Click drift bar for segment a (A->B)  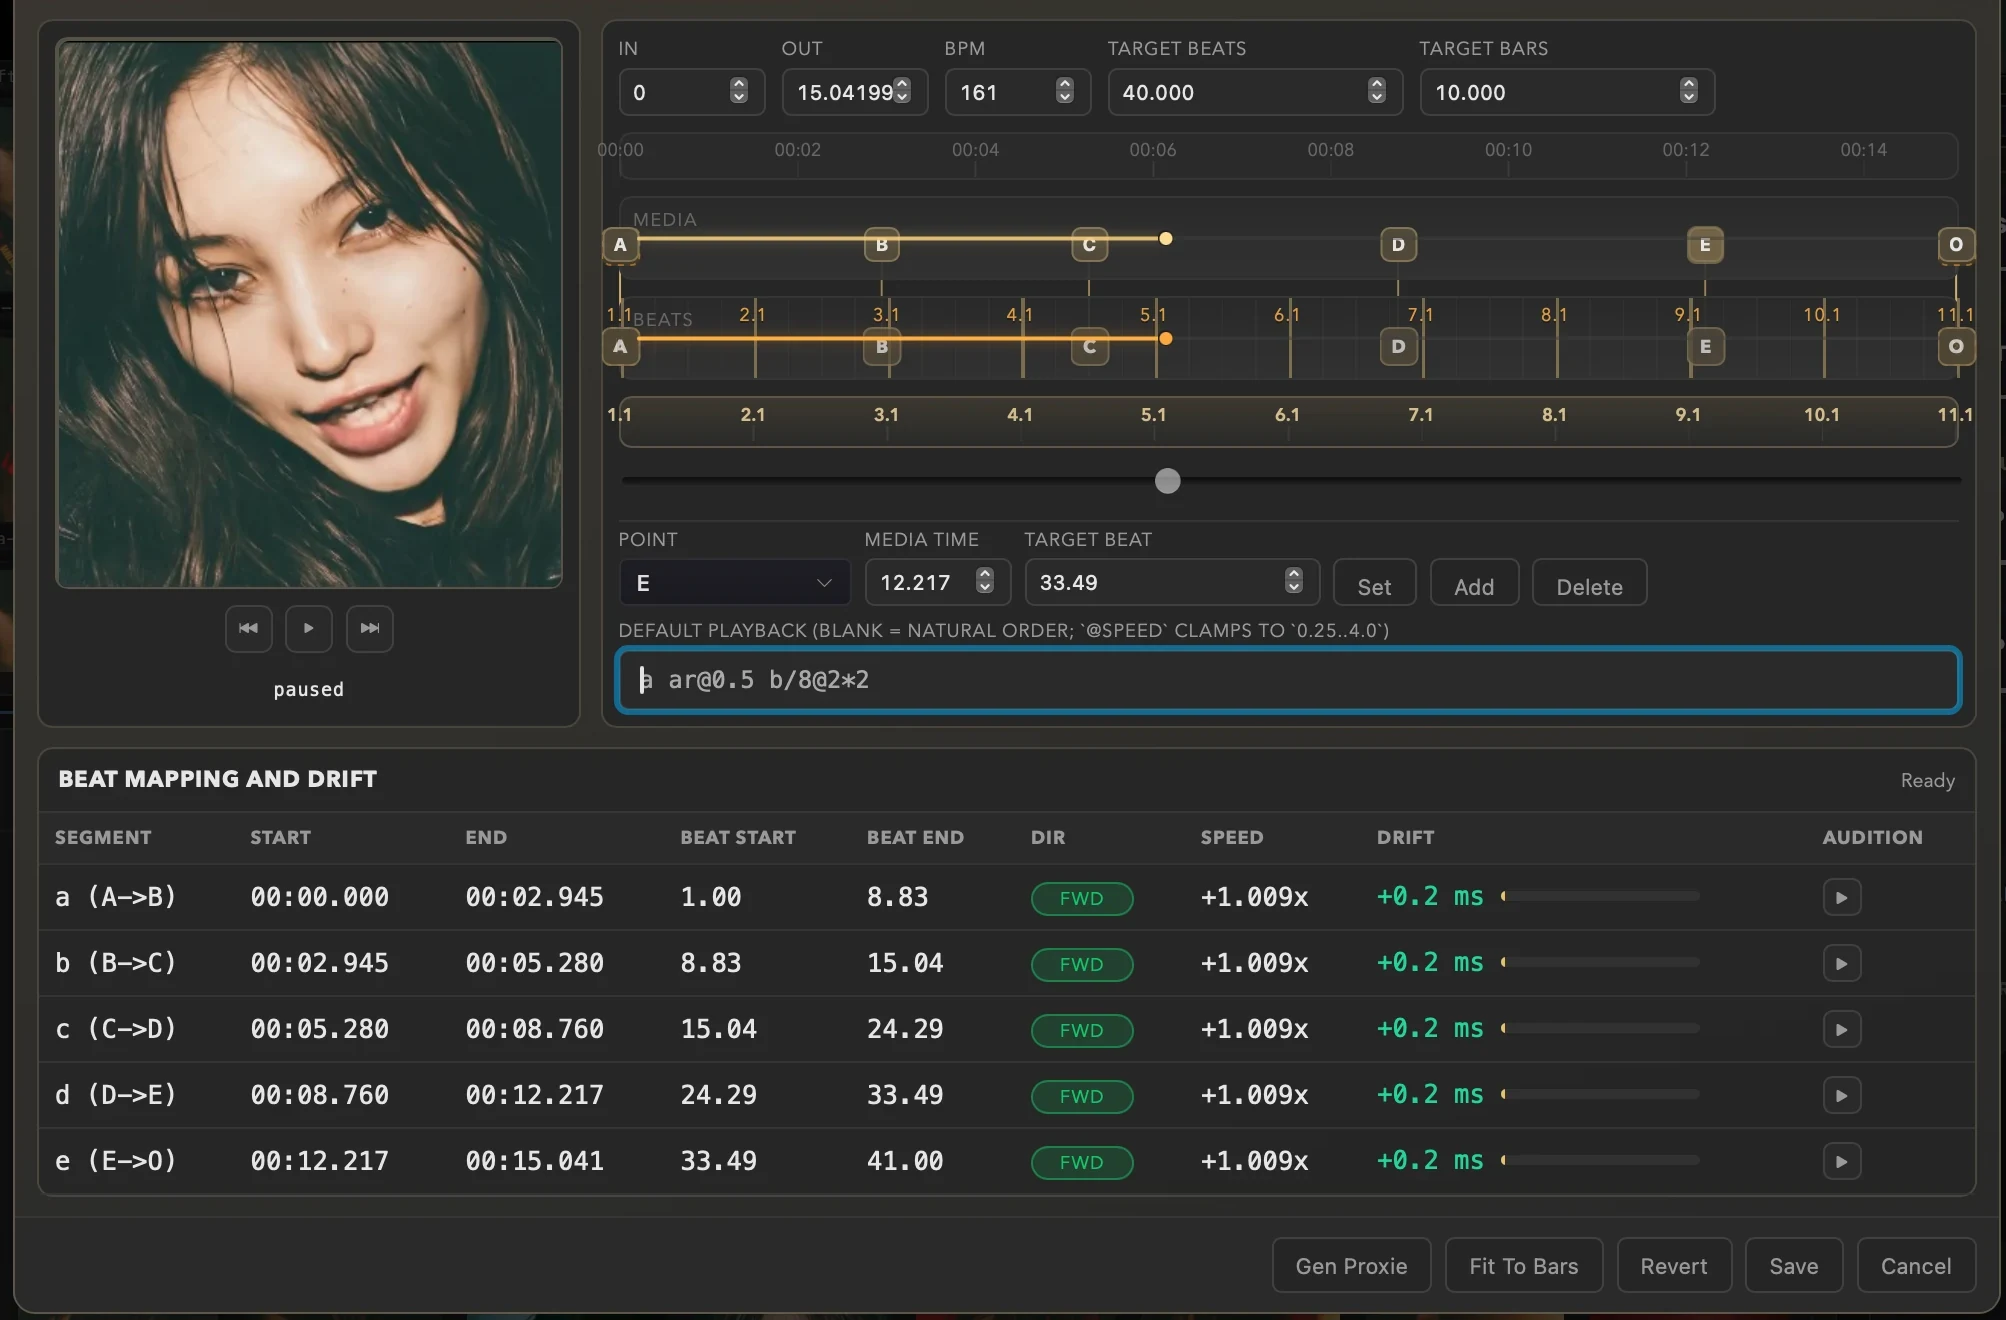click(1600, 897)
